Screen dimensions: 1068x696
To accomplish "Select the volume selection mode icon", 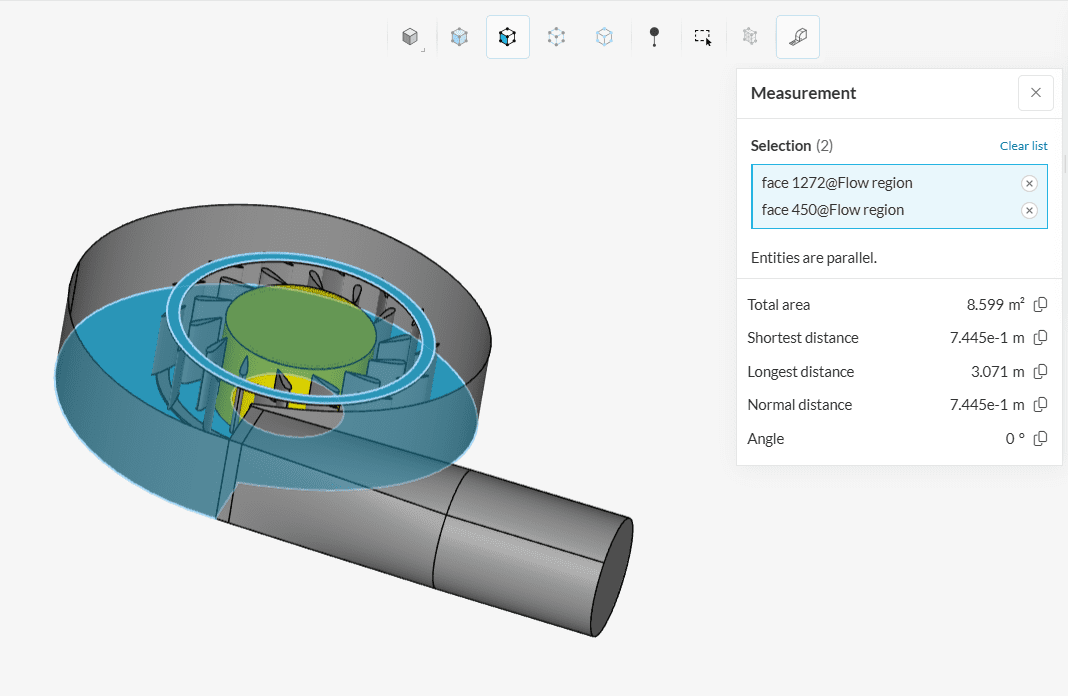I will [x=459, y=37].
